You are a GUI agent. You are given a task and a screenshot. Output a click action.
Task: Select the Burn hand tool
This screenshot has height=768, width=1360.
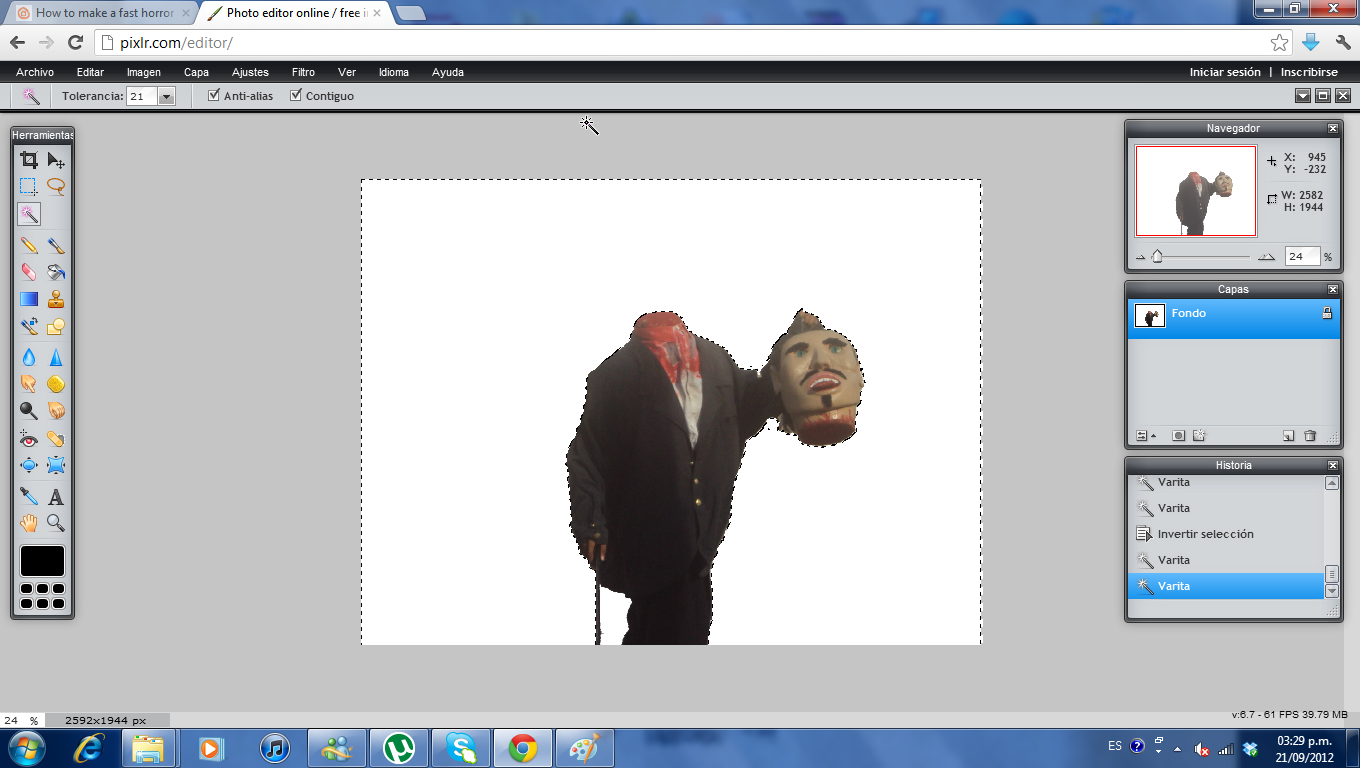click(56, 410)
